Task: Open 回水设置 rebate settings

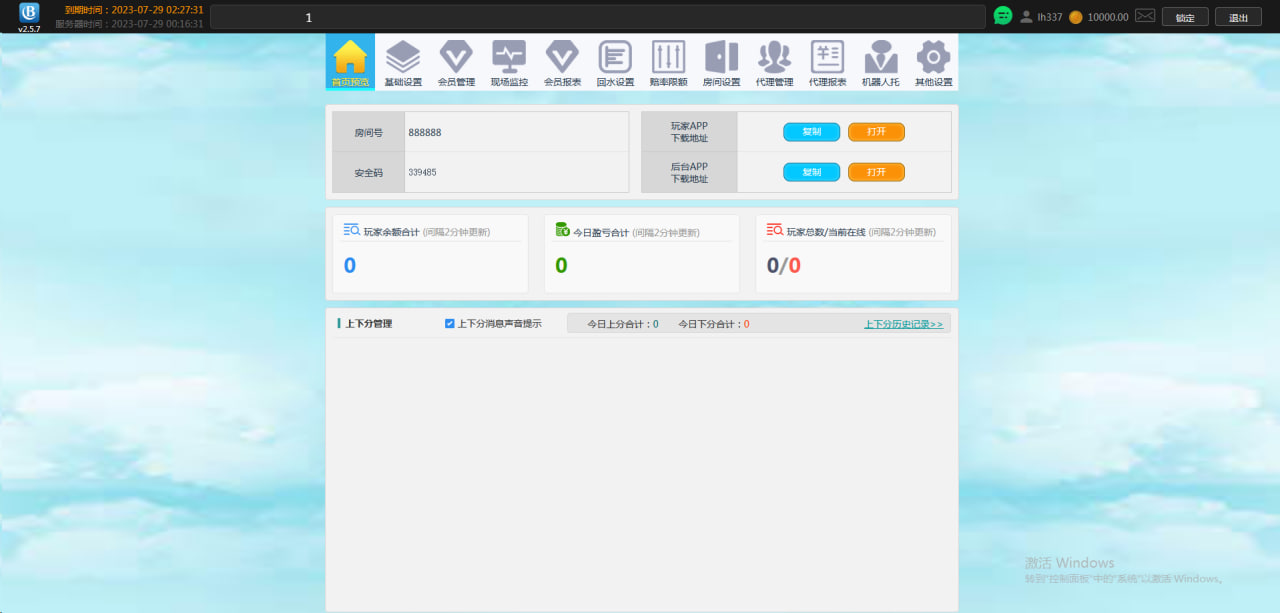Action: pyautogui.click(x=615, y=62)
